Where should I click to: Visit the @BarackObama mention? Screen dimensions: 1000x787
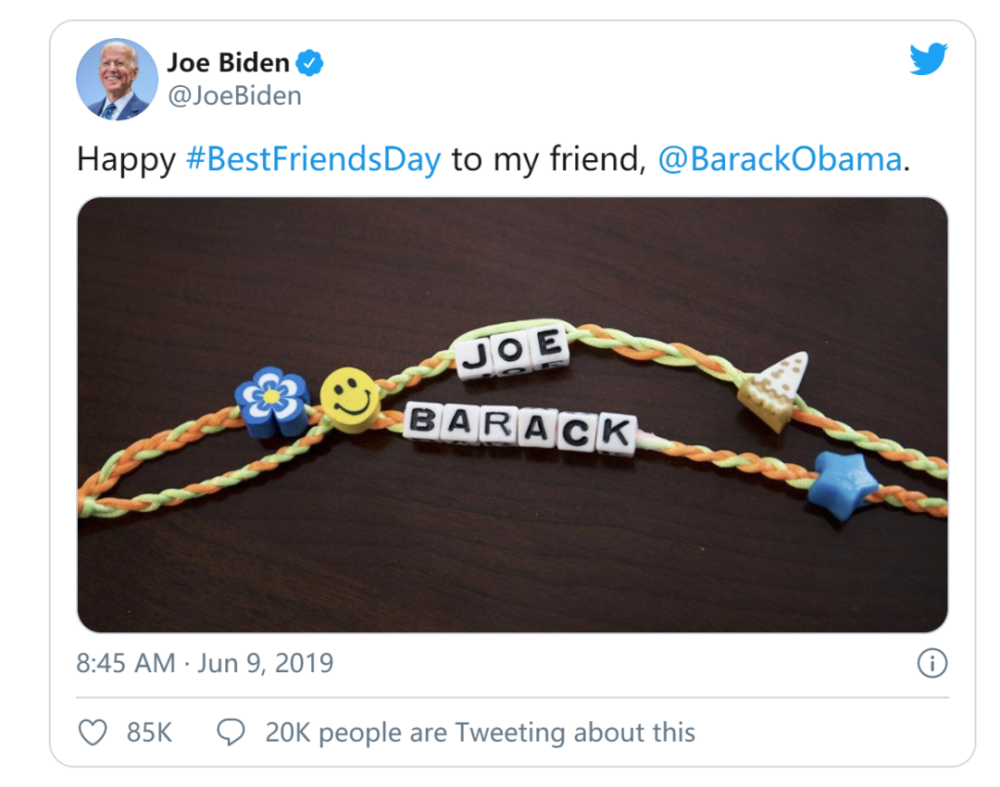point(779,160)
